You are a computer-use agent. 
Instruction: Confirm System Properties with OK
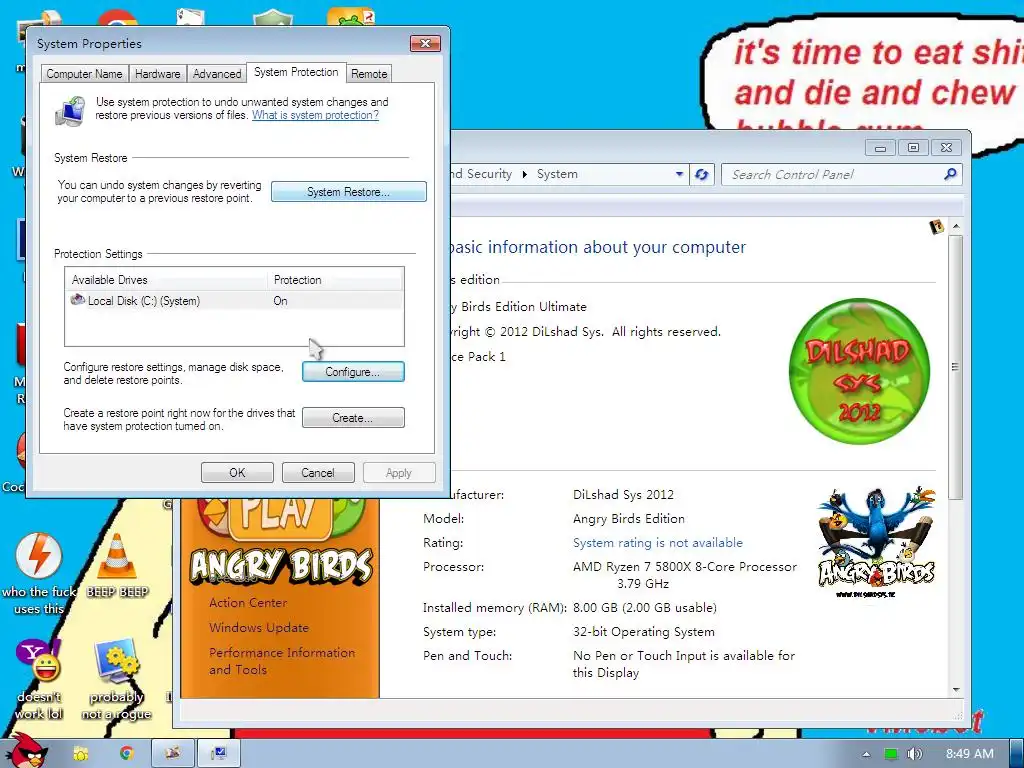tap(237, 472)
